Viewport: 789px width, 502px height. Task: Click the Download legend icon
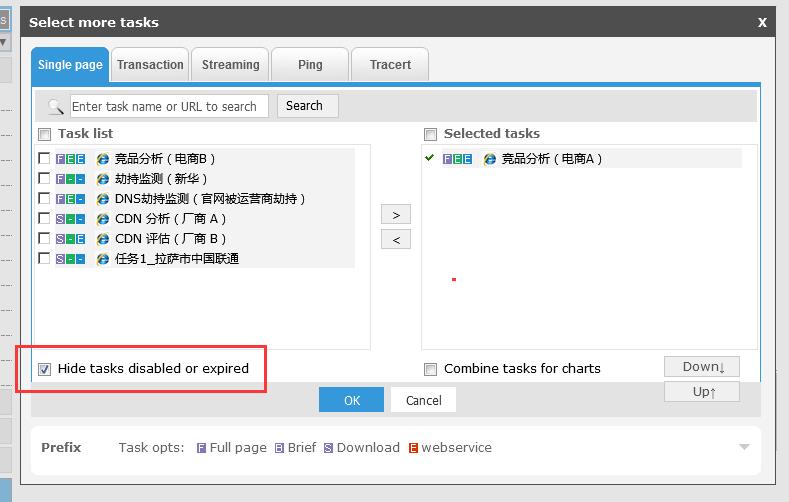click(x=328, y=448)
